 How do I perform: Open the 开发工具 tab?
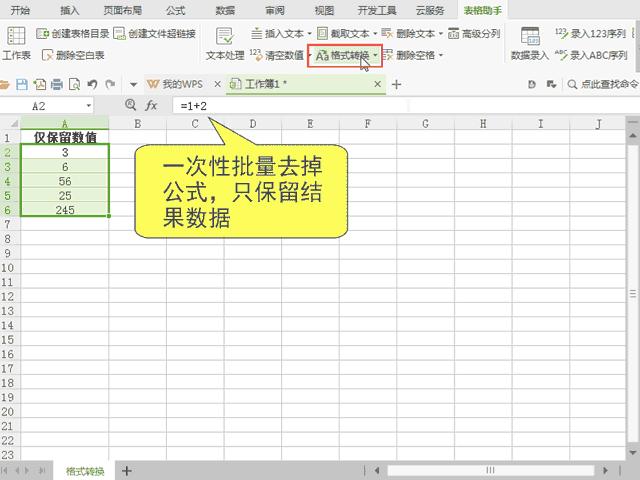pos(377,10)
